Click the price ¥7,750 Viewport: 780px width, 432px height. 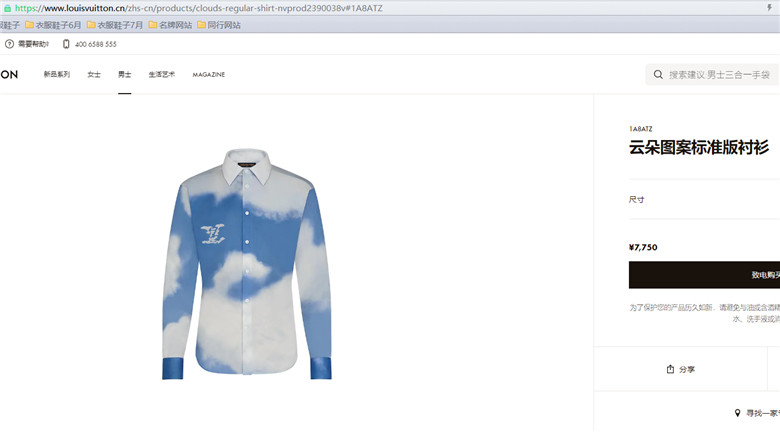pos(643,247)
